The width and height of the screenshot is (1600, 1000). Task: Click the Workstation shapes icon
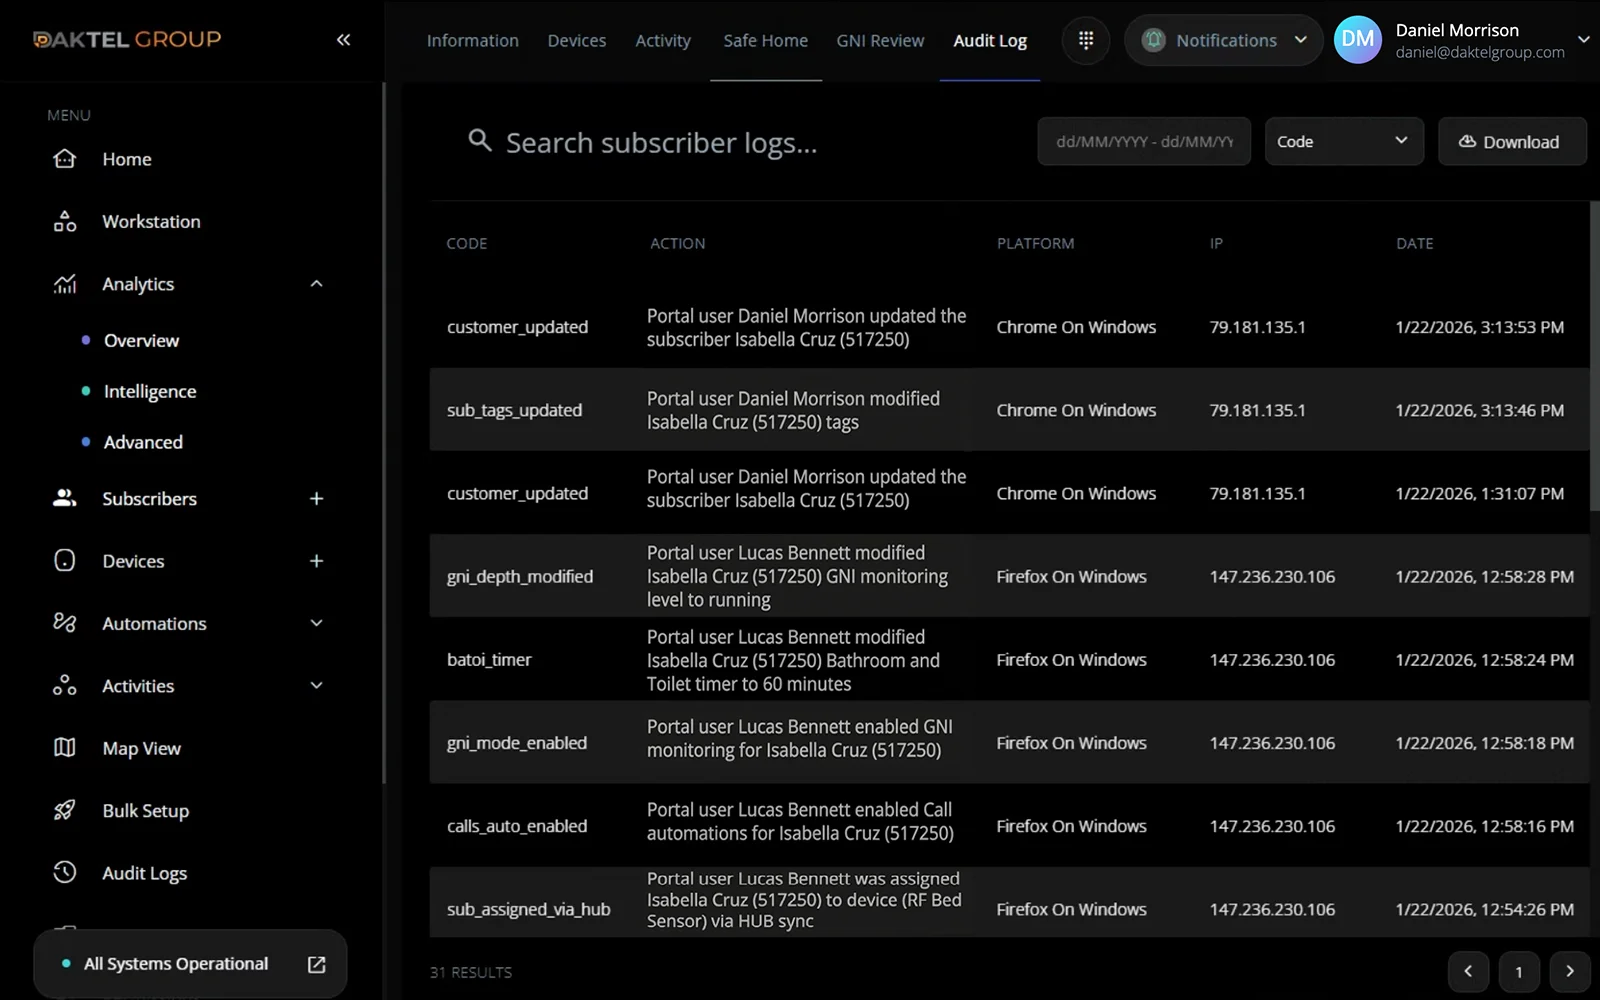(65, 221)
